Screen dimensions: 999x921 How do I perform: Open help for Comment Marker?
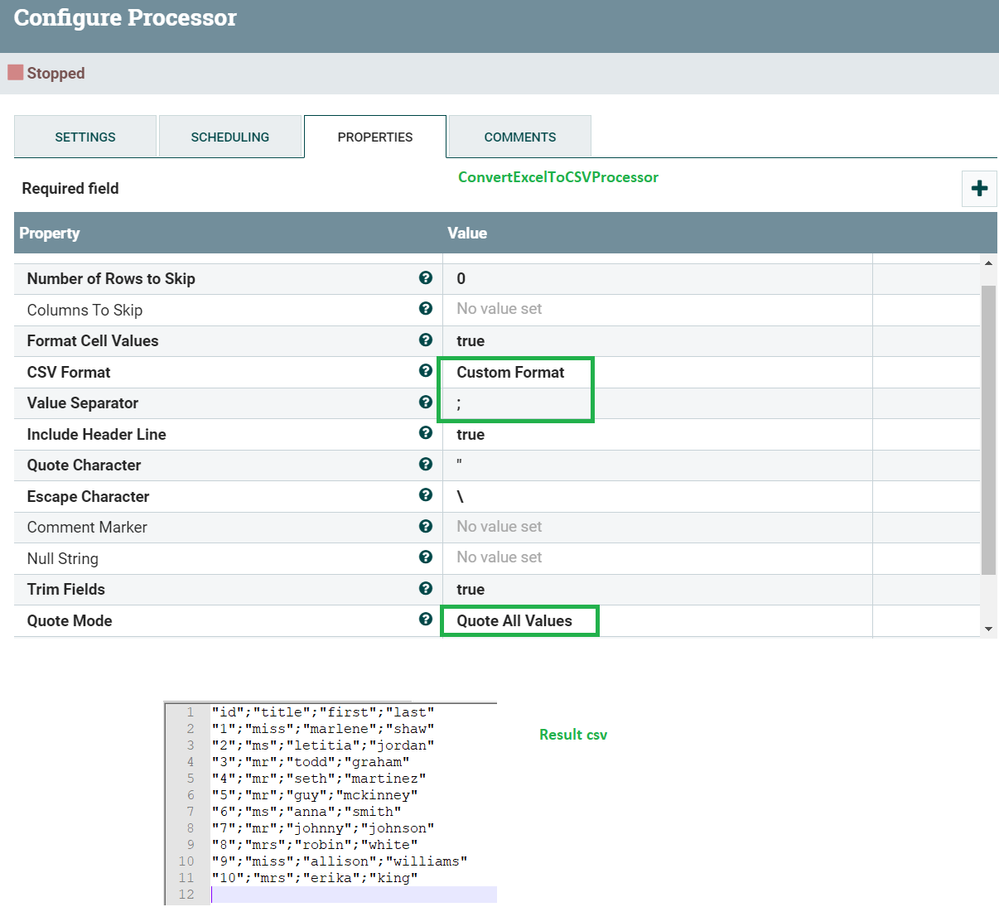click(x=426, y=526)
